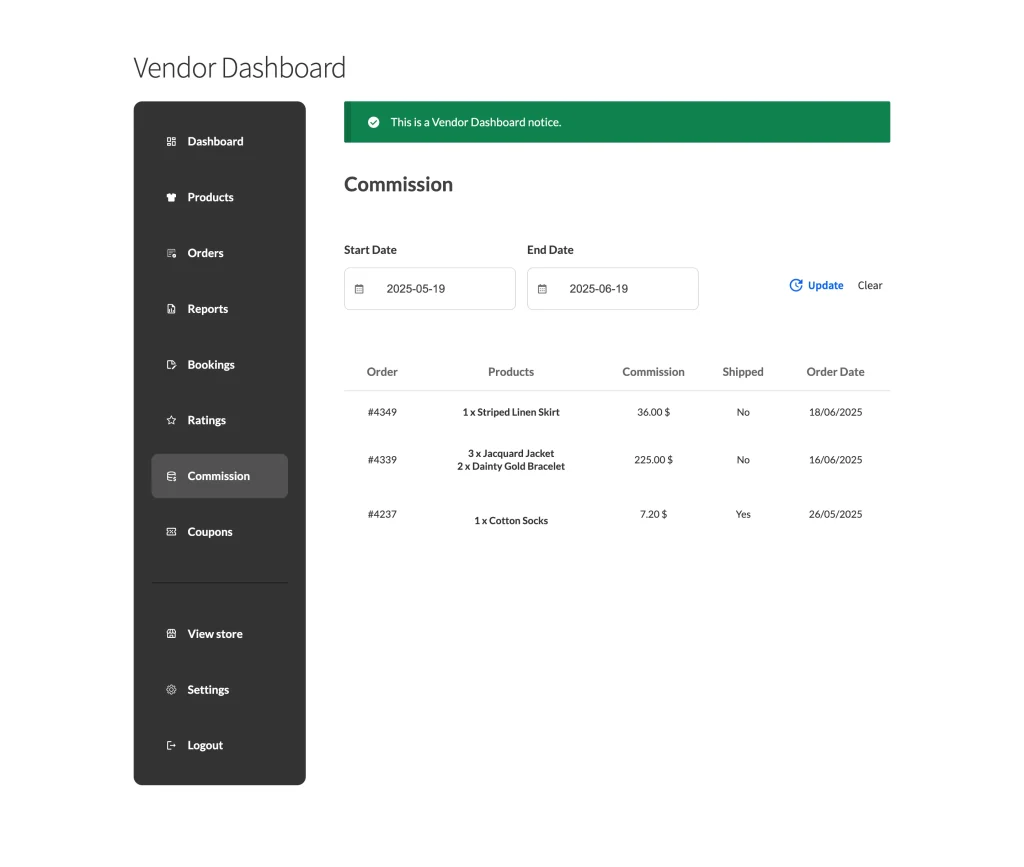Click the Ratings star icon
The image size is (1024, 867).
coord(171,420)
